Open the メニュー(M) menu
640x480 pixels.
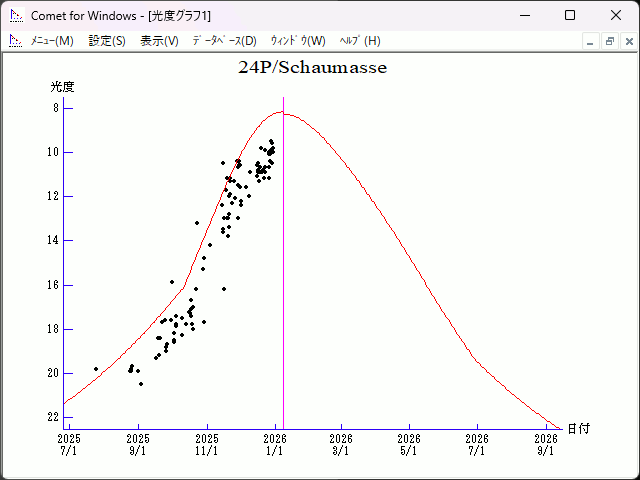52,41
